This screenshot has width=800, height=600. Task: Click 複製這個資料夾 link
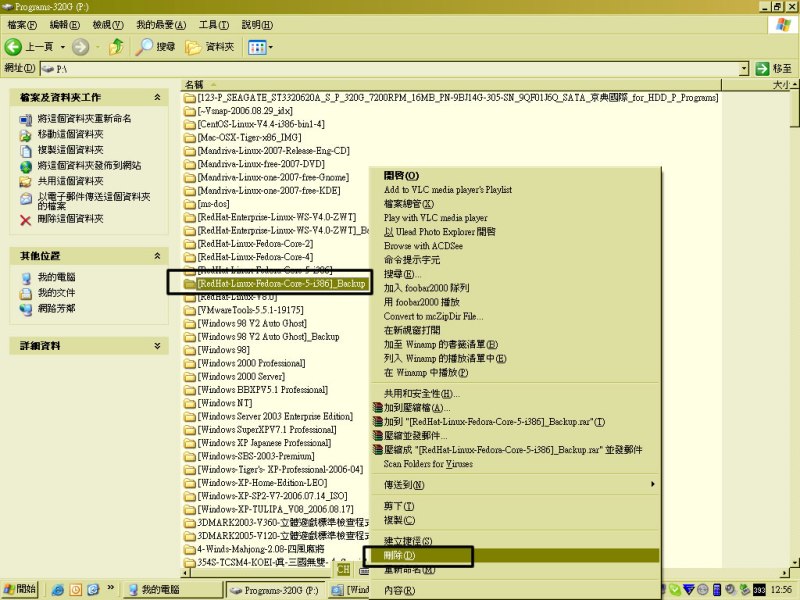tap(70, 150)
